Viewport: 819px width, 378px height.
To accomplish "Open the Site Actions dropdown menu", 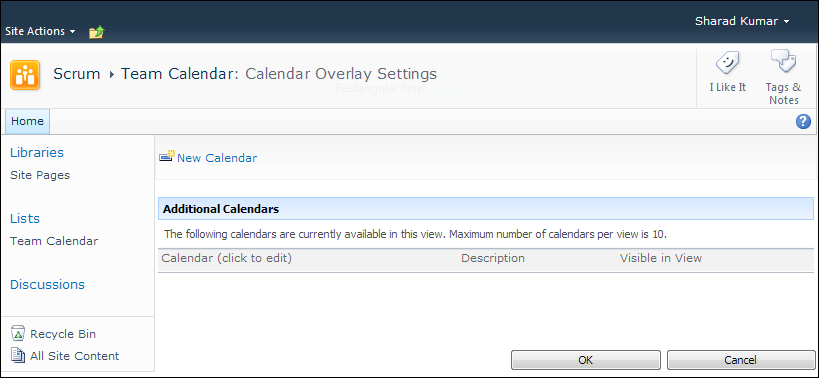I will 40,31.
